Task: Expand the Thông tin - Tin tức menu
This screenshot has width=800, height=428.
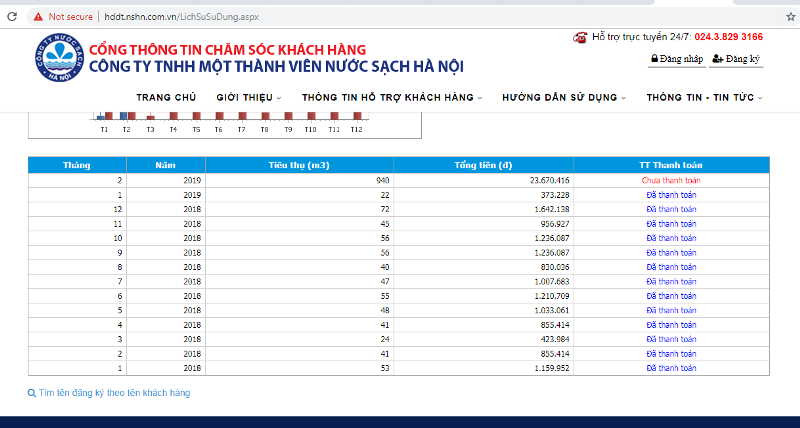Action: [704, 97]
